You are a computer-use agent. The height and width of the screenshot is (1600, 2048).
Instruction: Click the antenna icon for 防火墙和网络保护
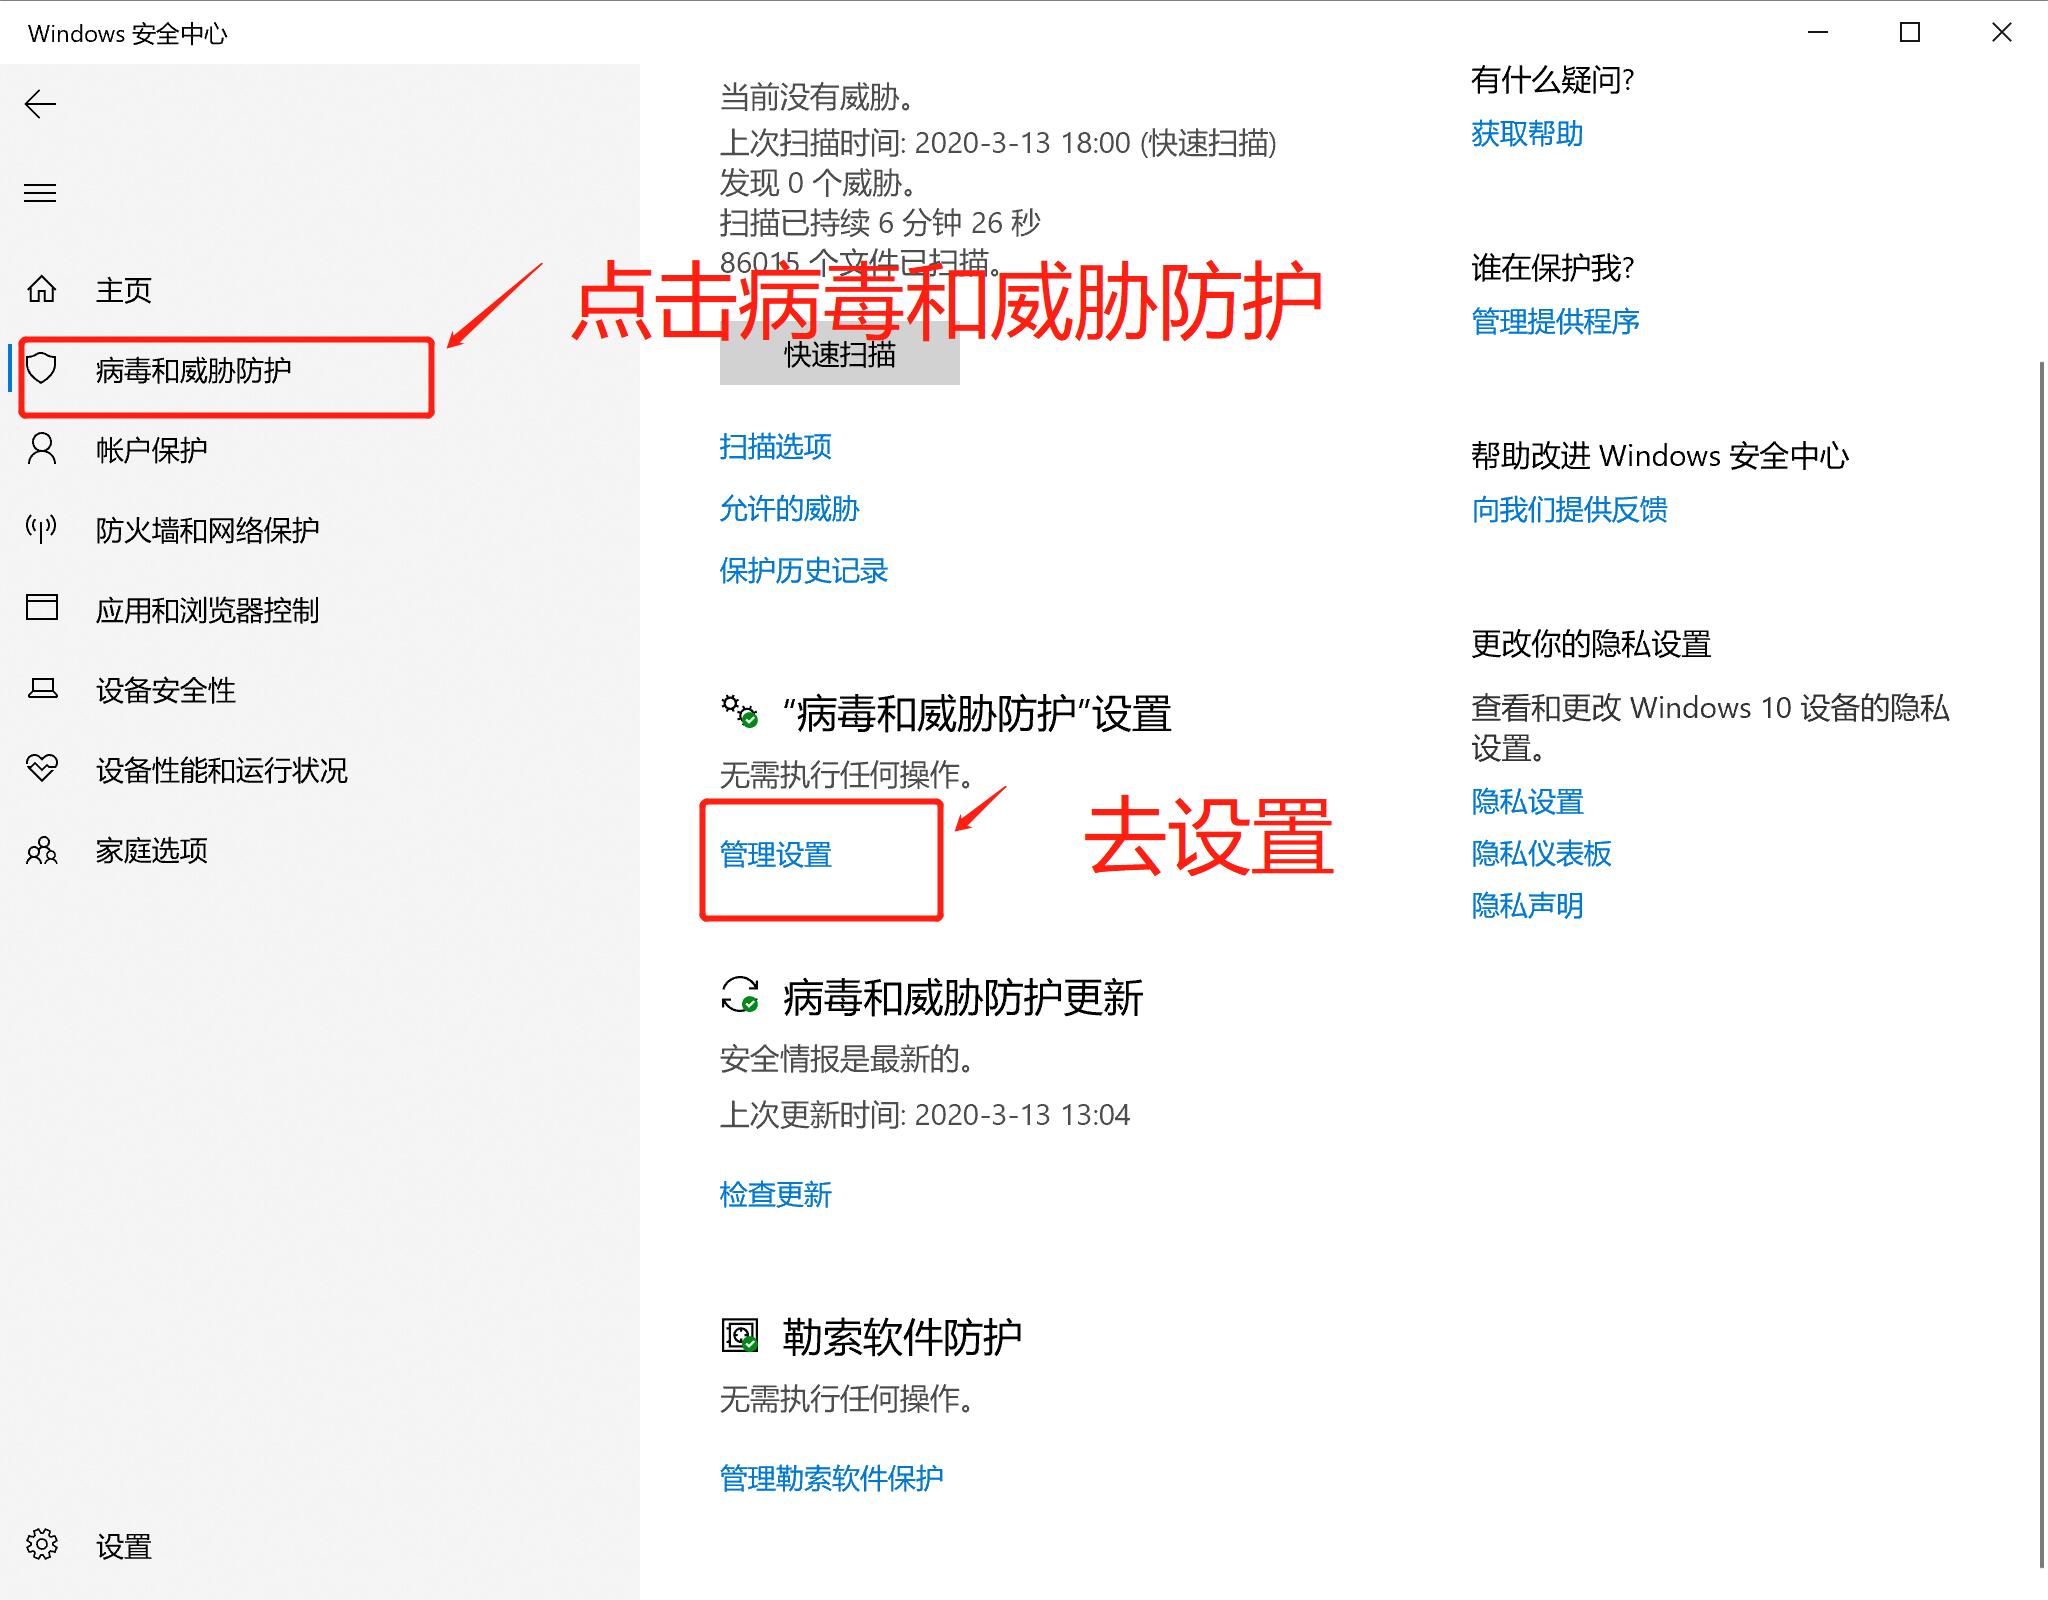[x=41, y=528]
